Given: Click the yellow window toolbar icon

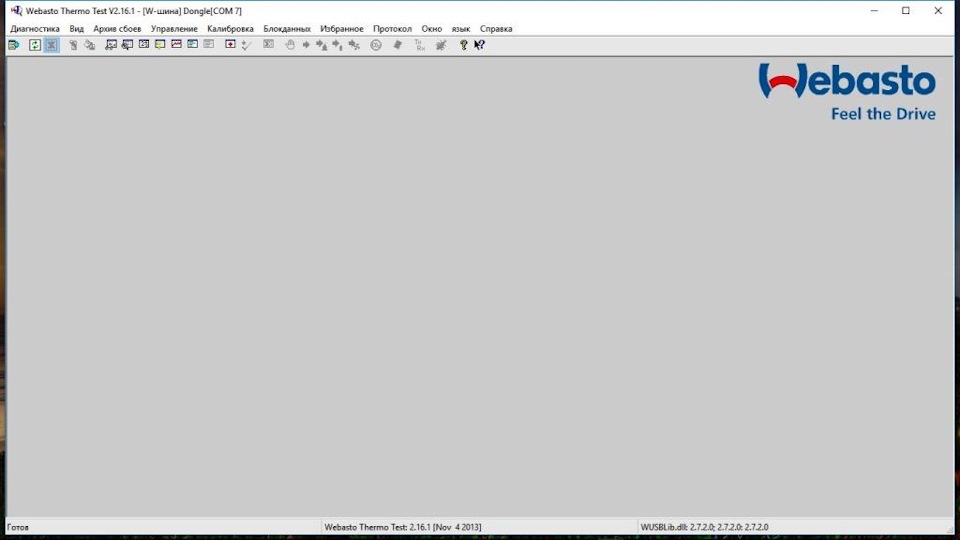Looking at the screenshot, I should [x=160, y=45].
